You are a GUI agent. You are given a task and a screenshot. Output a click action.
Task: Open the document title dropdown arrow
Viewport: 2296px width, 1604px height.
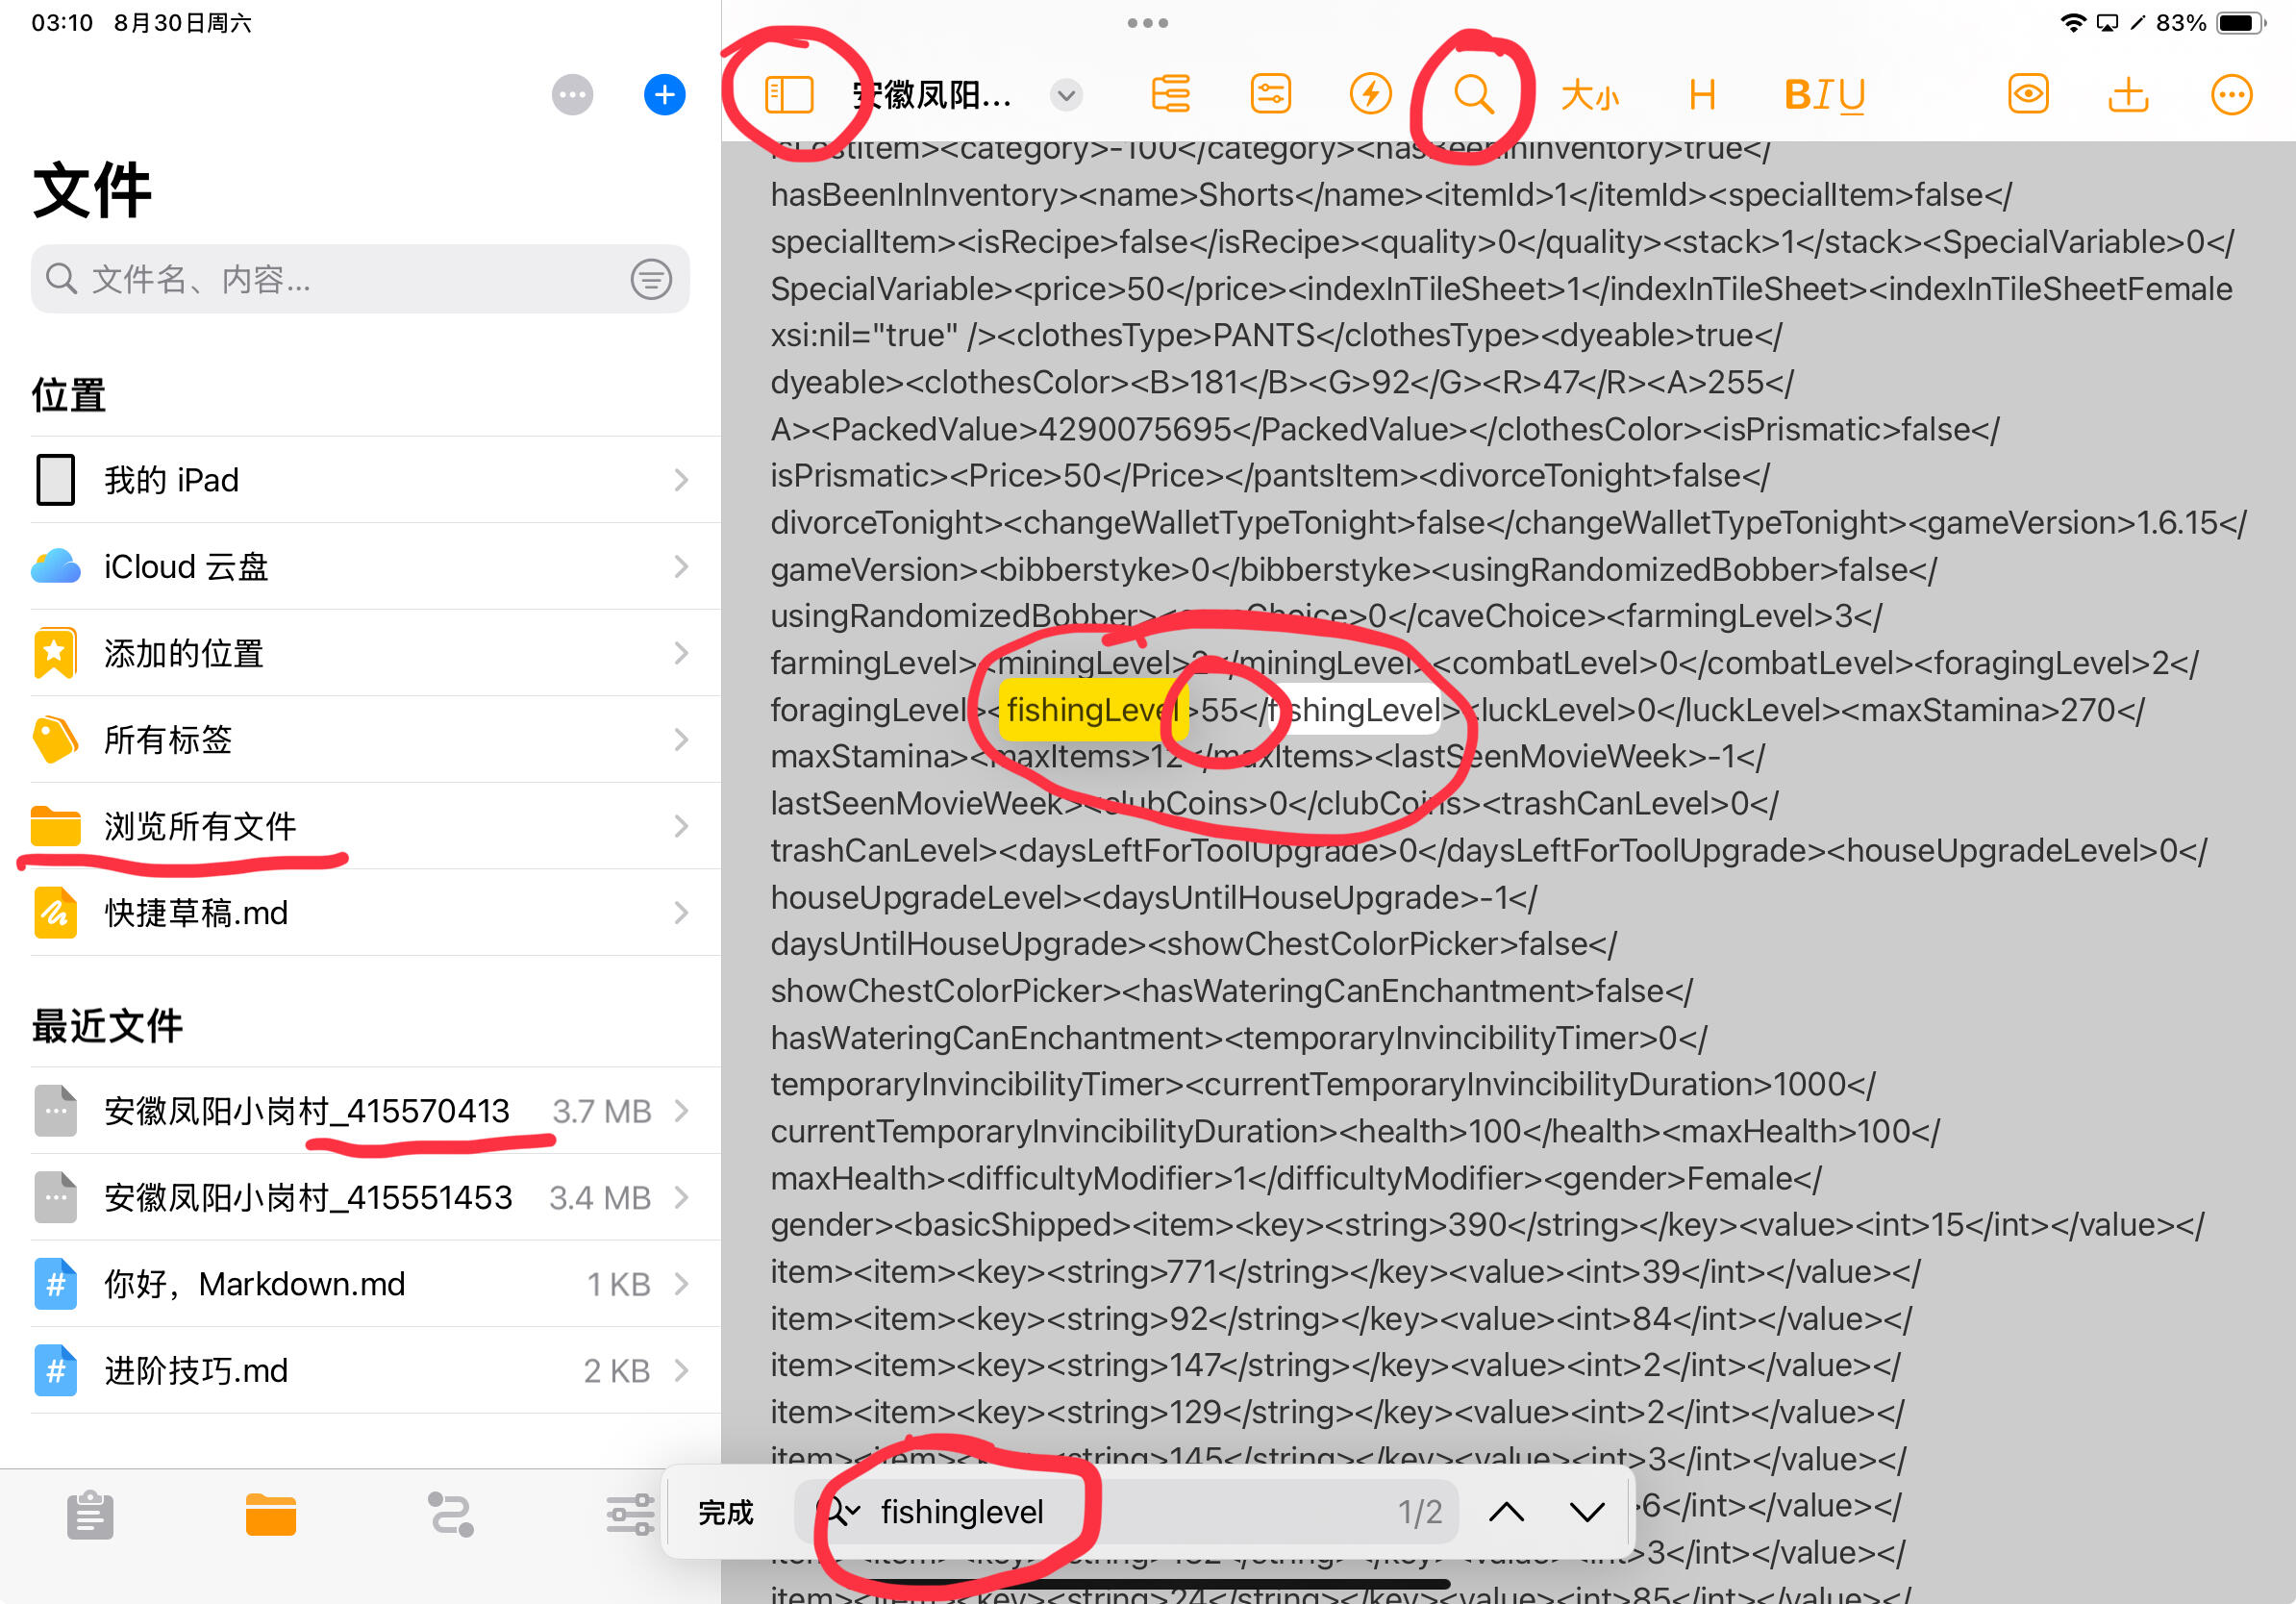(1067, 95)
